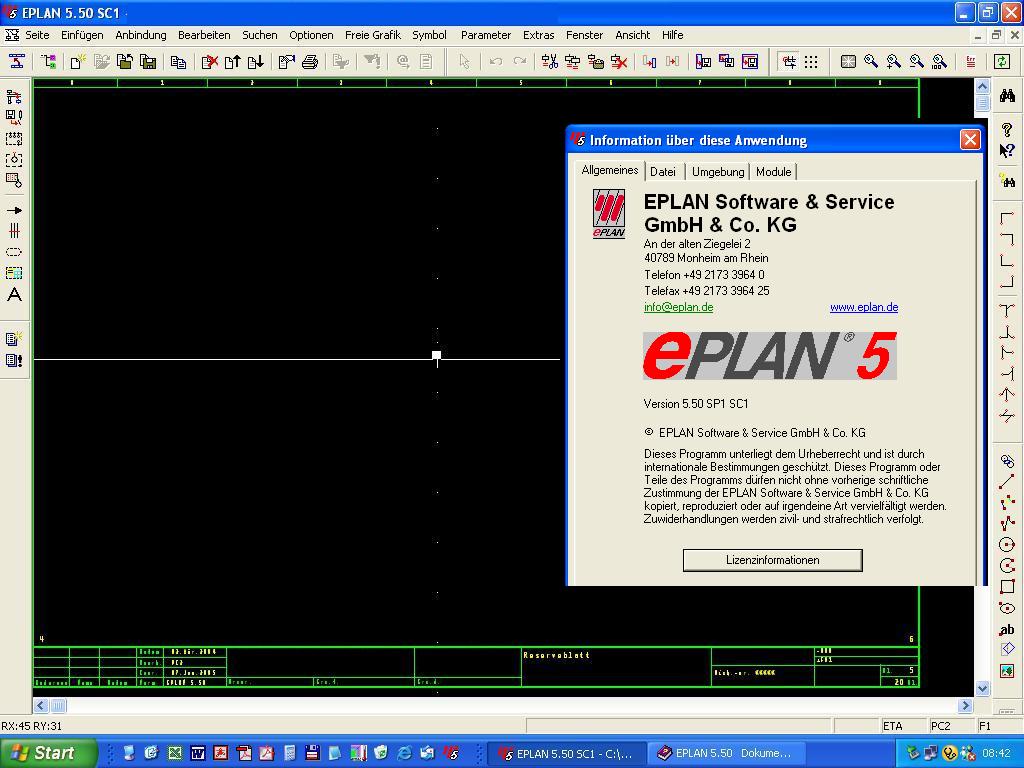Click the Lizenzinformationen button
1024x768 pixels.
773,560
